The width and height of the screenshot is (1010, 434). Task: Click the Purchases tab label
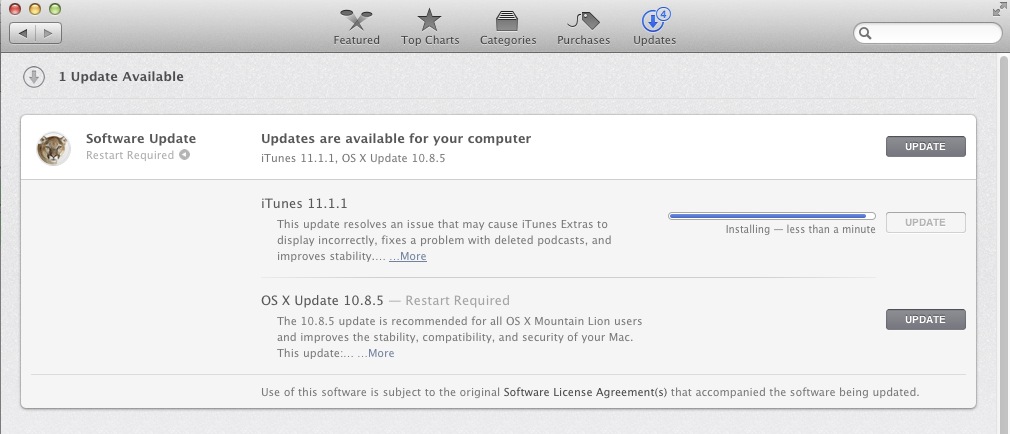pos(583,40)
